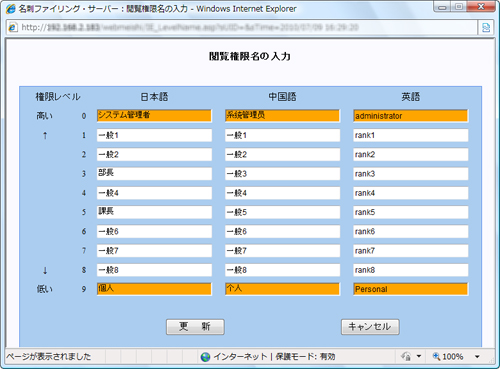Select the Chinese level 4 一般4 field
The height and width of the screenshot is (369, 500).
coord(282,193)
